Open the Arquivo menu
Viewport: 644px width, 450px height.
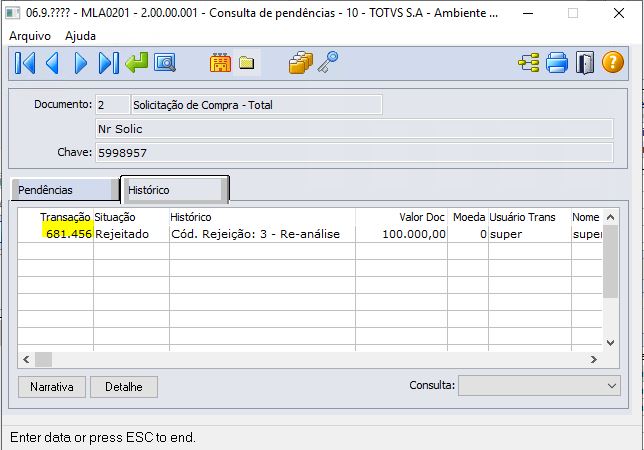point(30,36)
